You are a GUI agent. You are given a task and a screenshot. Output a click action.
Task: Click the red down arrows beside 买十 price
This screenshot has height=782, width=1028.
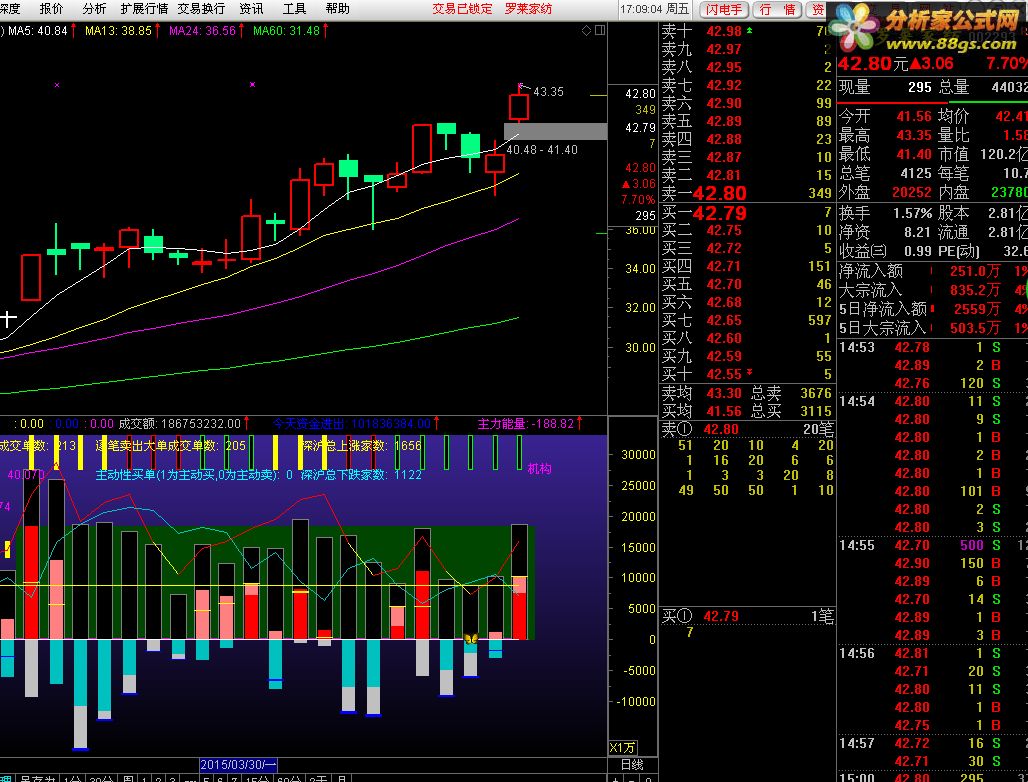pos(749,372)
